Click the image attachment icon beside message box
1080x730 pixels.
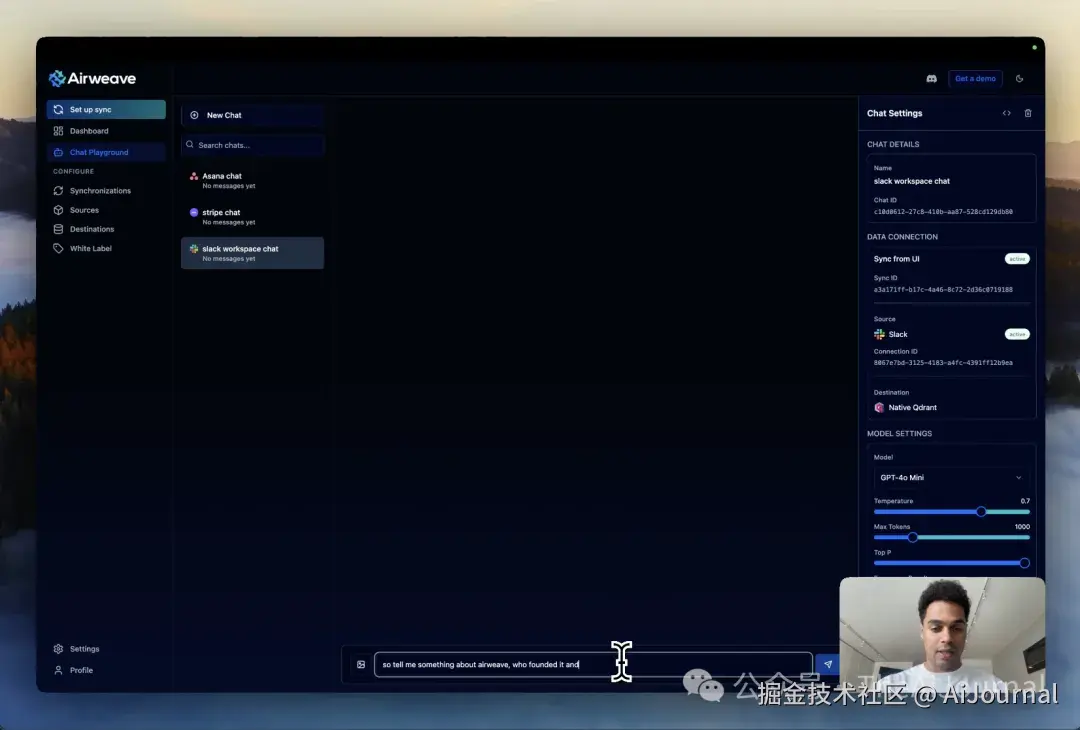tap(361, 664)
